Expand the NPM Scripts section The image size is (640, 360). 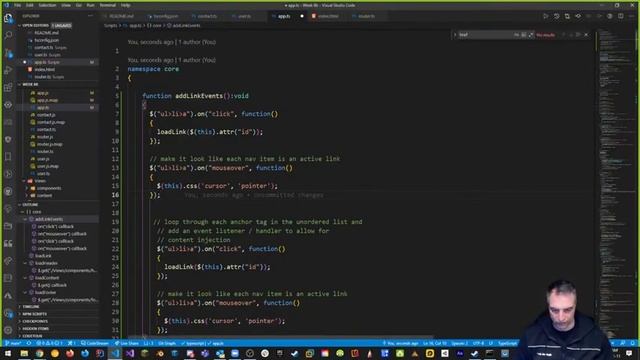tap(58, 314)
